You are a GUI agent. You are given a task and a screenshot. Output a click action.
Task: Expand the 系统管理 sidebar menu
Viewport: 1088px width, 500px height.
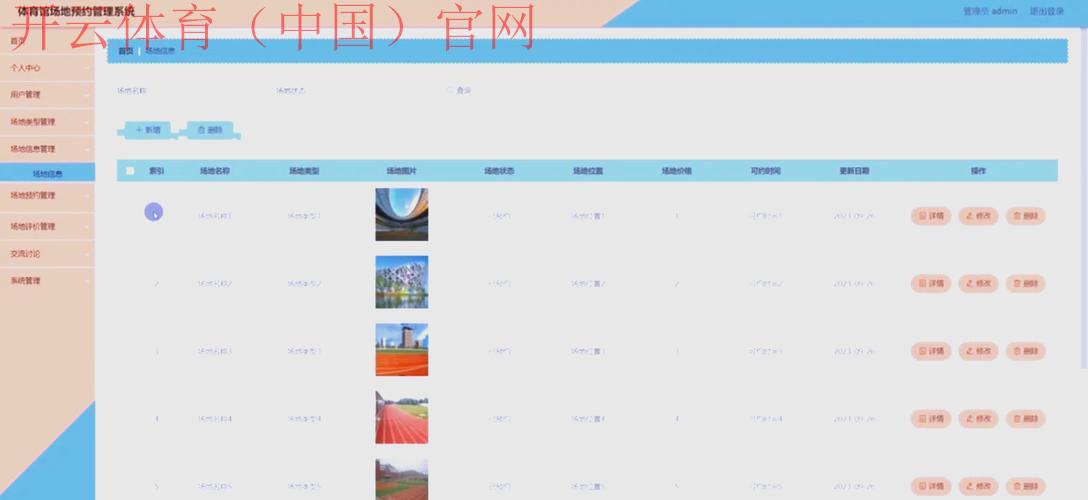(47, 280)
